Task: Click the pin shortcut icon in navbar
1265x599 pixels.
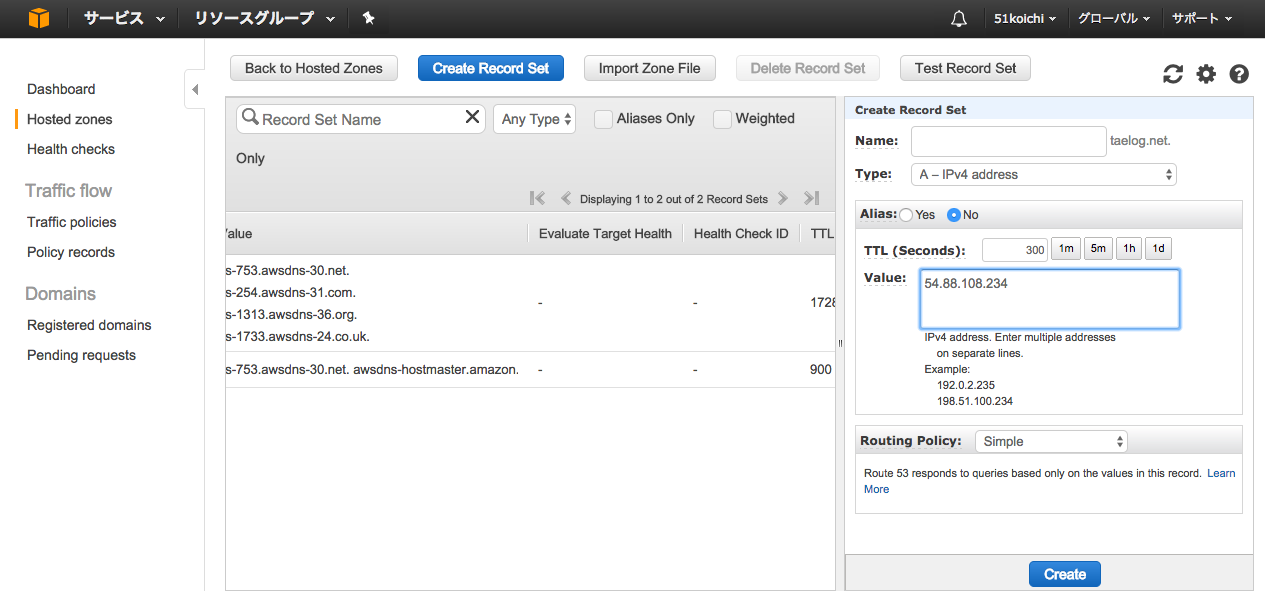Action: pyautogui.click(x=368, y=18)
